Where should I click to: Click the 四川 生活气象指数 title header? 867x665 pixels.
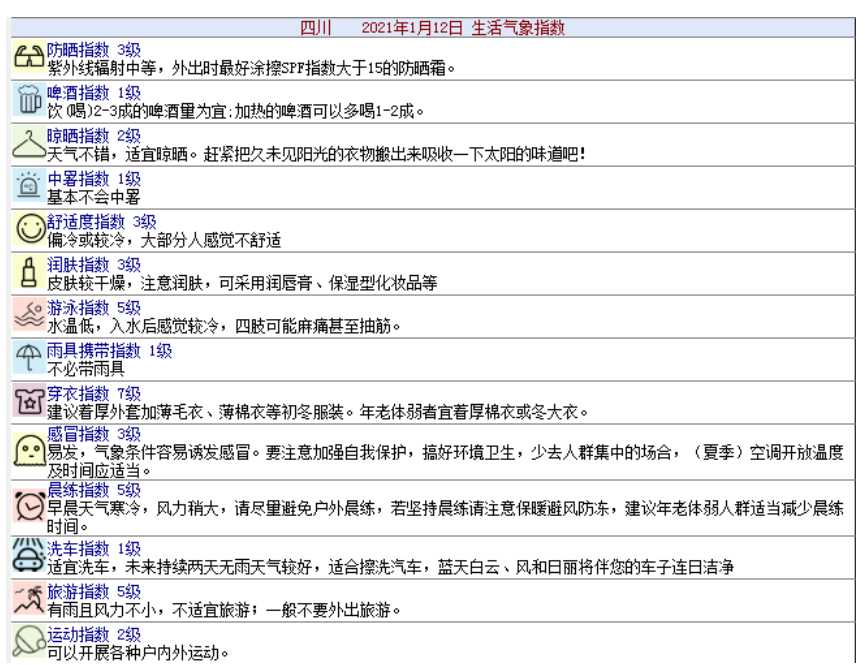(x=433, y=28)
